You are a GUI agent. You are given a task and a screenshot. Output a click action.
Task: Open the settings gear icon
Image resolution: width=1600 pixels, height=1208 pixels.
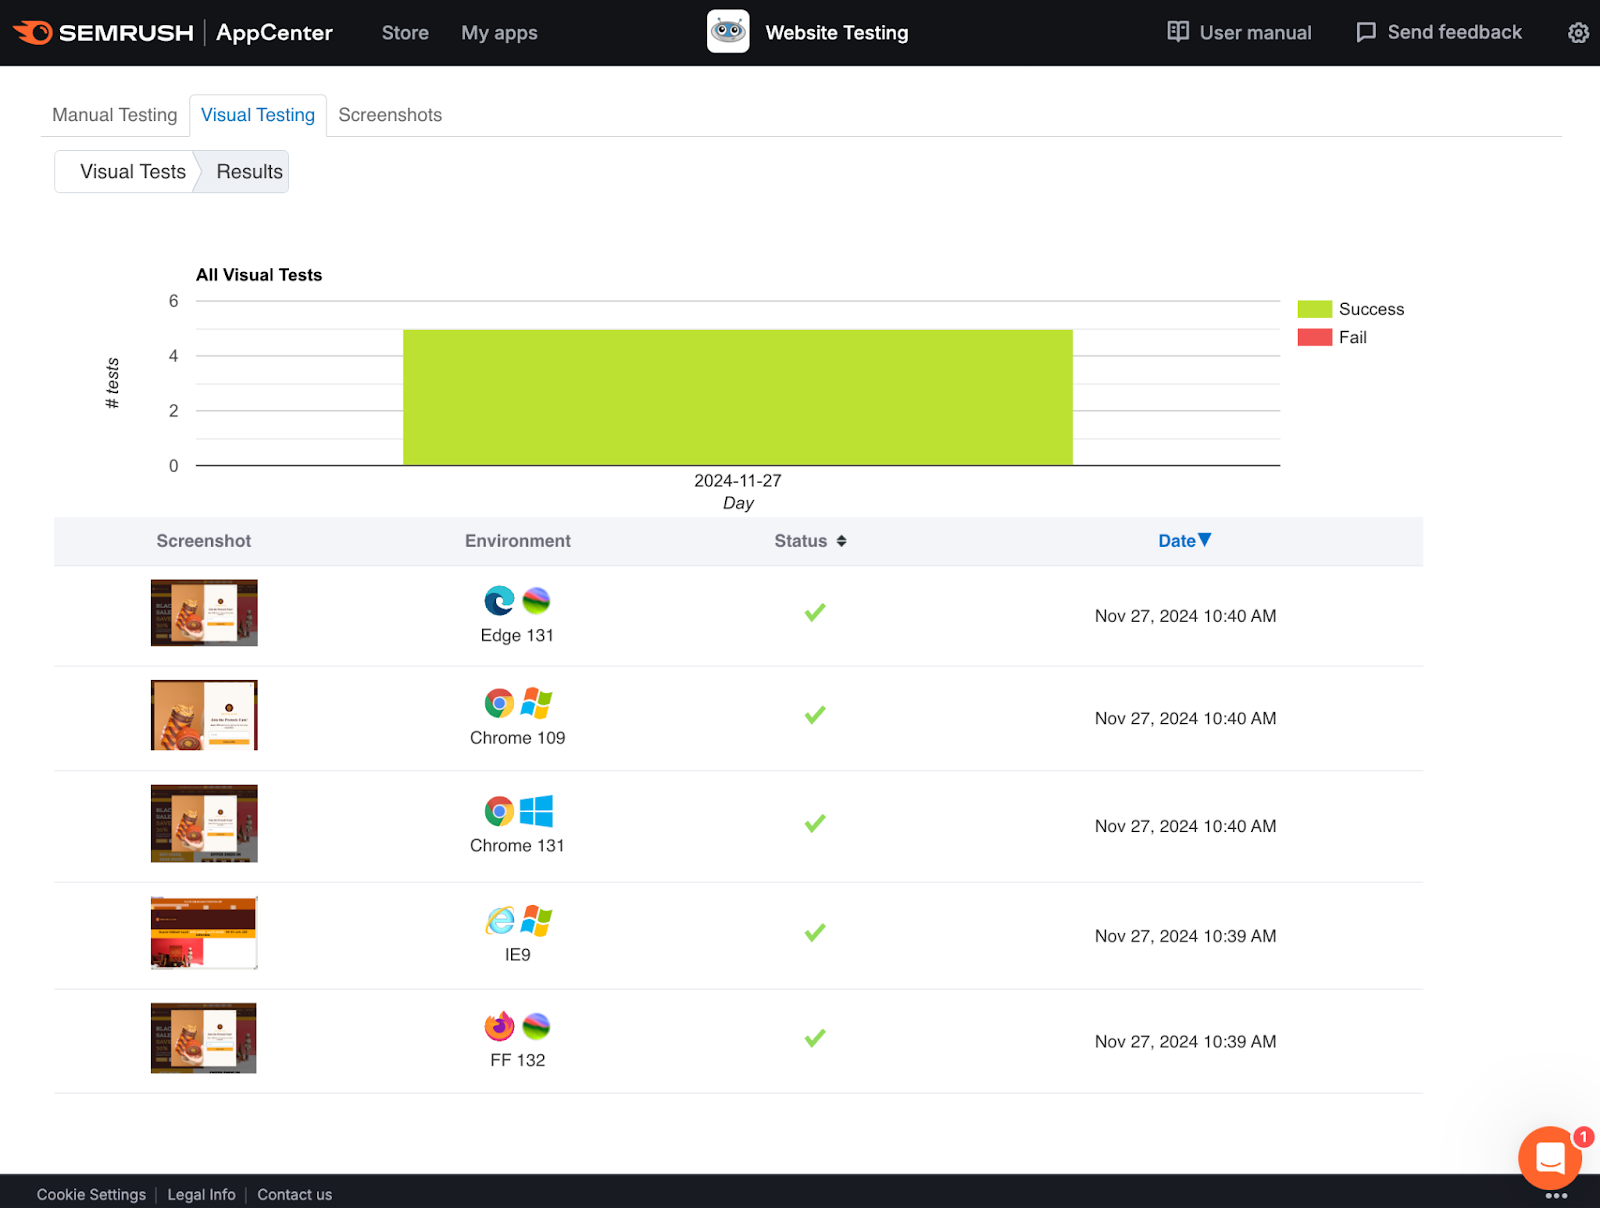1577,33
